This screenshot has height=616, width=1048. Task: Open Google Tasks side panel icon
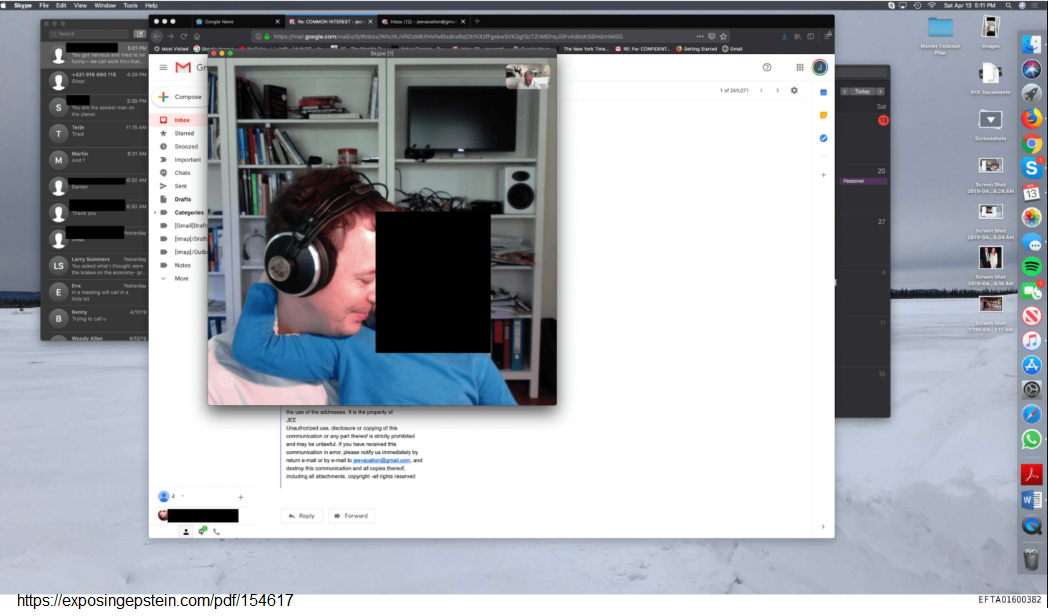pos(823,138)
